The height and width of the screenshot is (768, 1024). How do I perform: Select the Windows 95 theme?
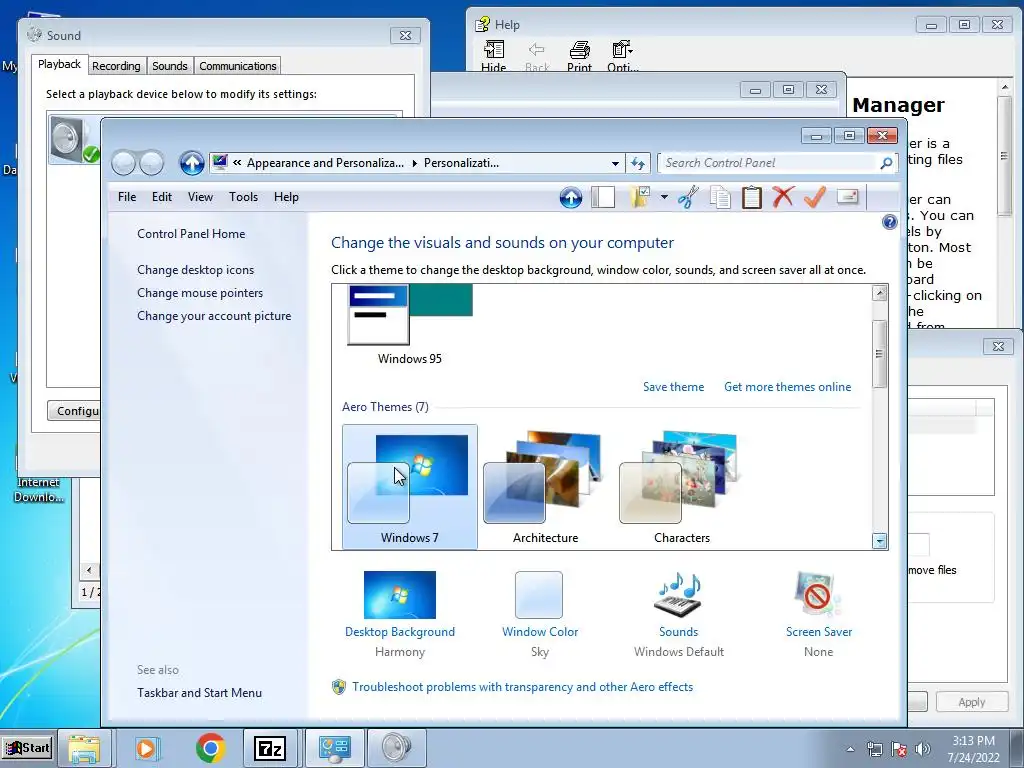409,325
